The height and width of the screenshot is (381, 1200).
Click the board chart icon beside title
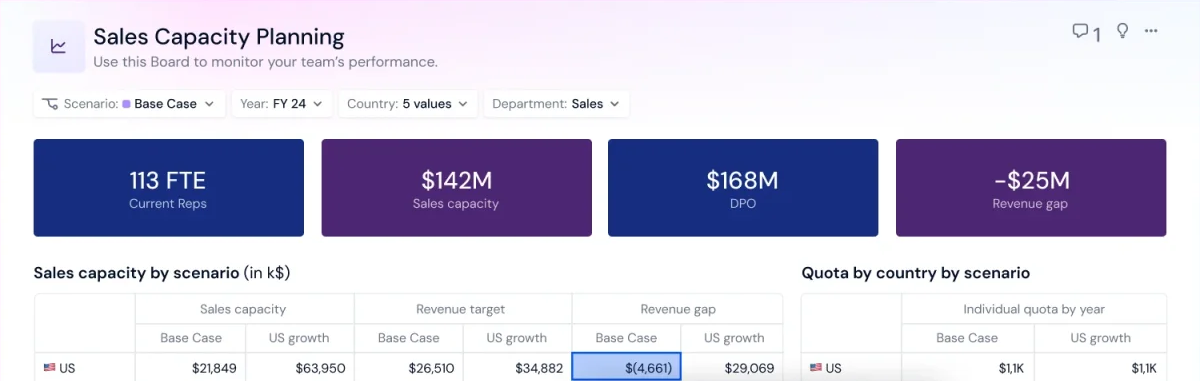click(59, 47)
